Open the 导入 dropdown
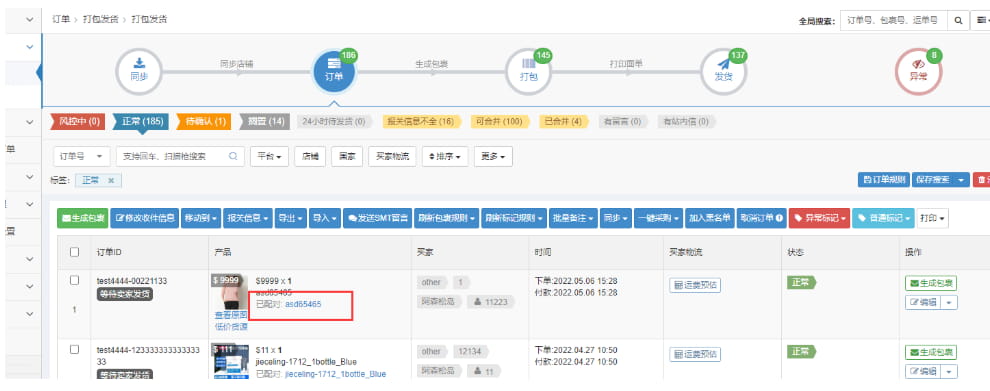990x391 pixels. 325,218
